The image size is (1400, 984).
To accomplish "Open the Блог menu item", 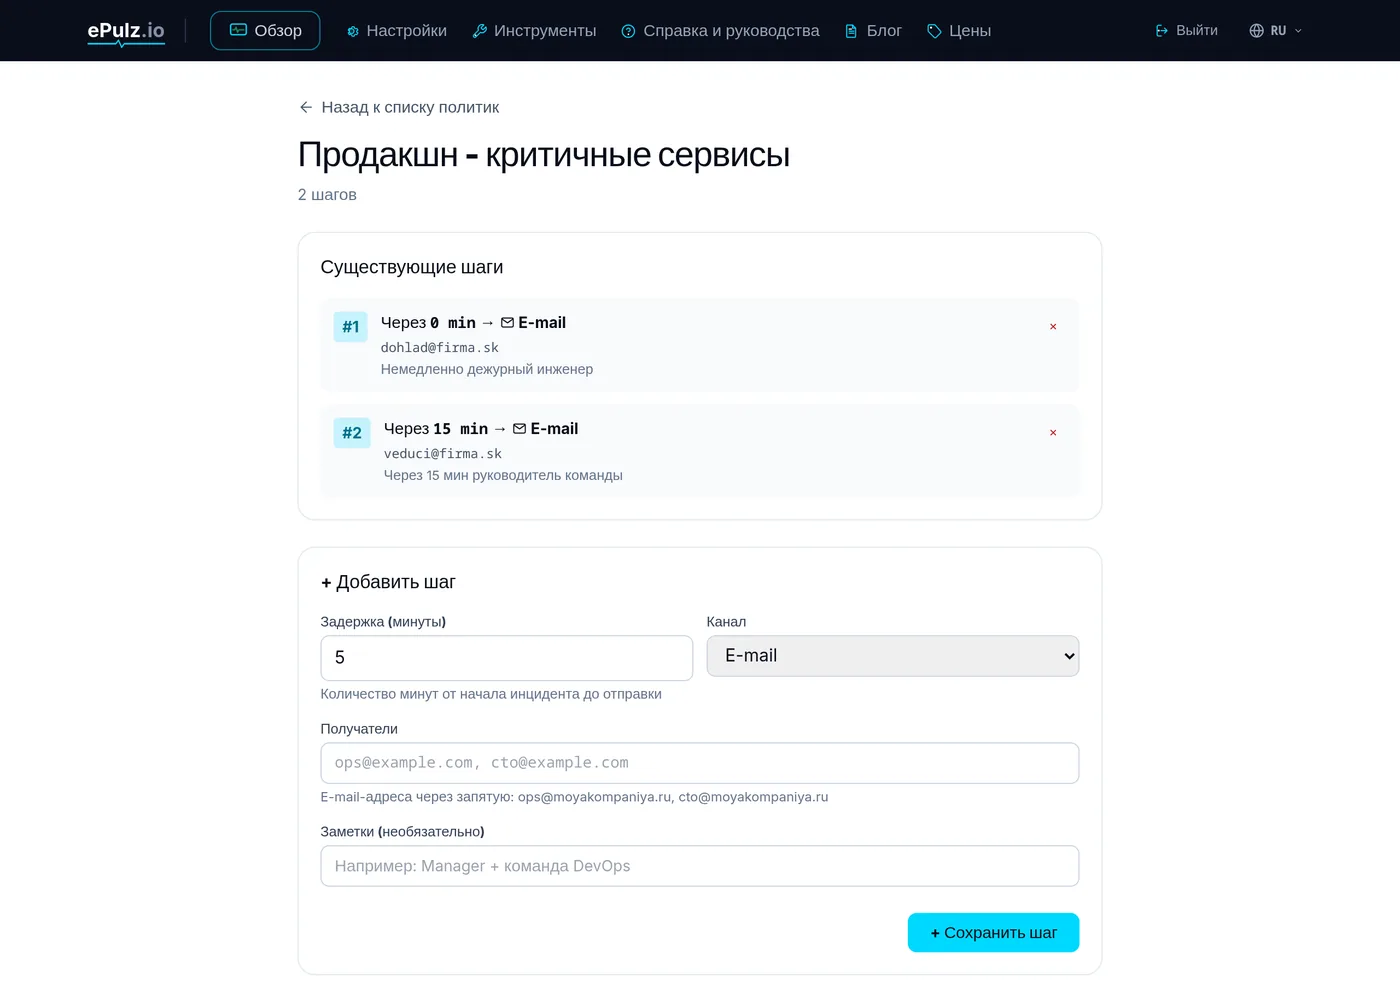I will [x=873, y=31].
